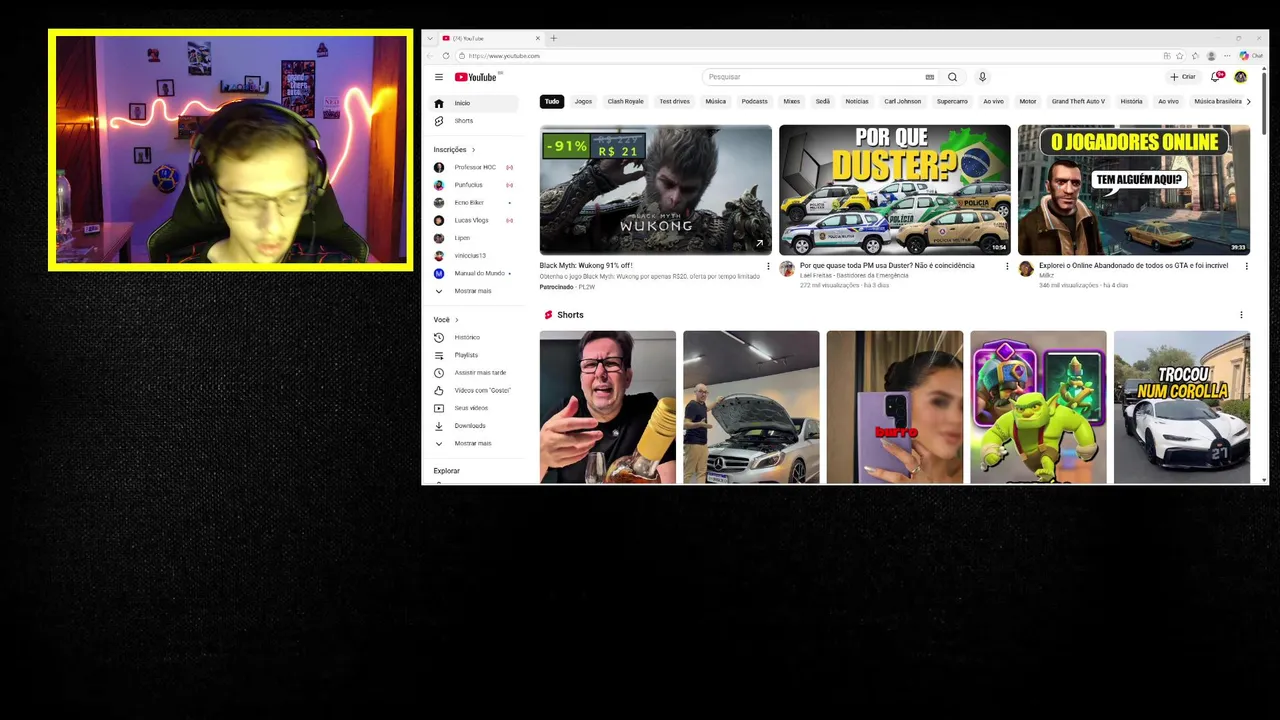Open the on-screen keyboard icon in search
Screen dimensions: 1280x720
(x=929, y=77)
